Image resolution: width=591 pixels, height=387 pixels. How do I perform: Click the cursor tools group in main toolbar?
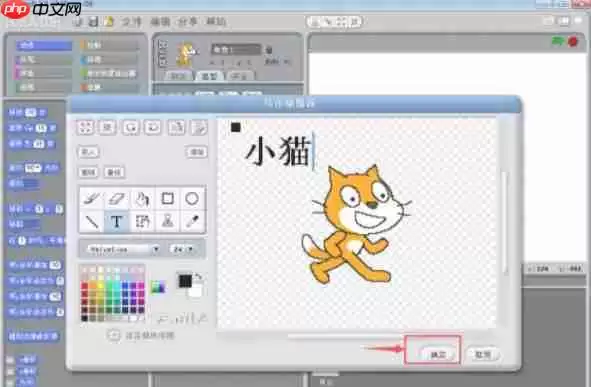(335, 21)
